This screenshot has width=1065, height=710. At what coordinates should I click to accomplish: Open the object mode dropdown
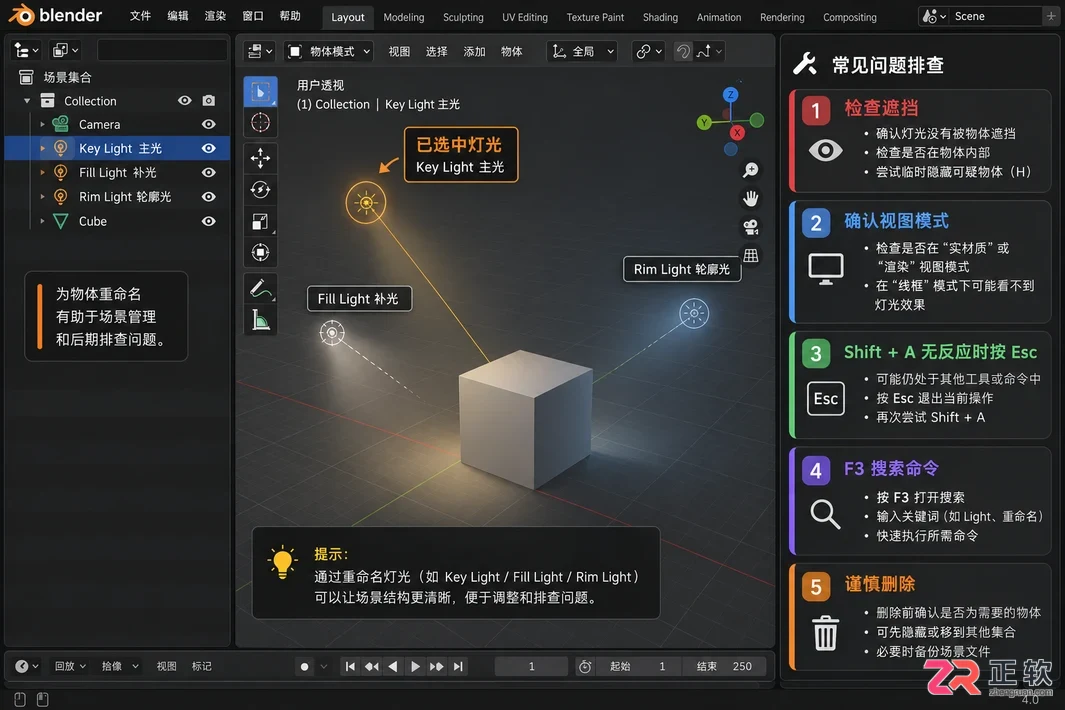click(x=328, y=51)
